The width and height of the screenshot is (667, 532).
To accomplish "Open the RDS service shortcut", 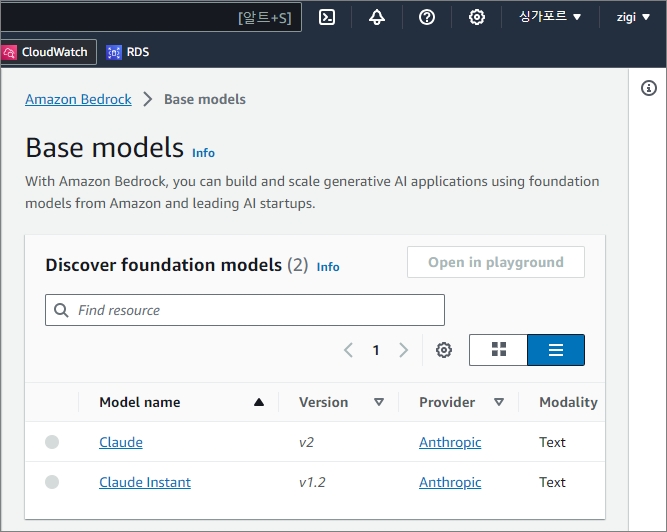I will point(128,52).
